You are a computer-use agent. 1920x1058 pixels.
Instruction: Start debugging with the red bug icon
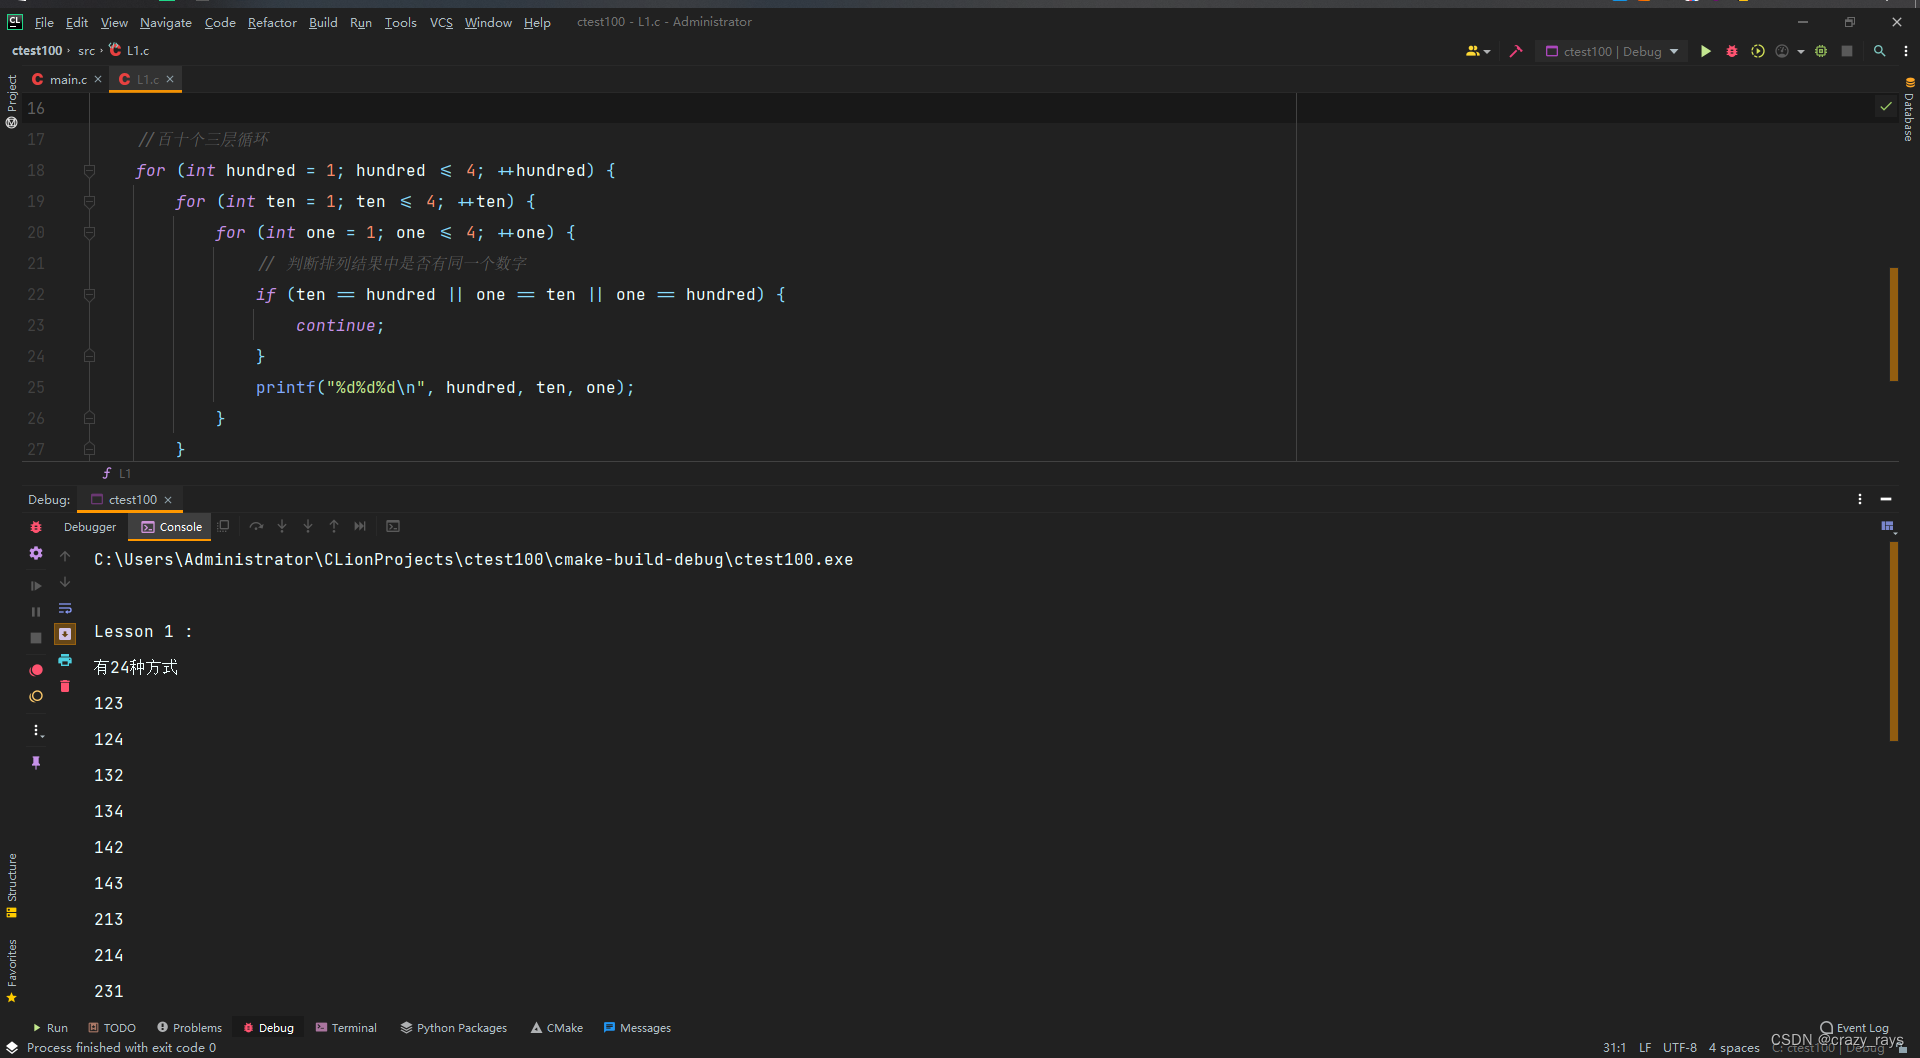tap(1732, 51)
